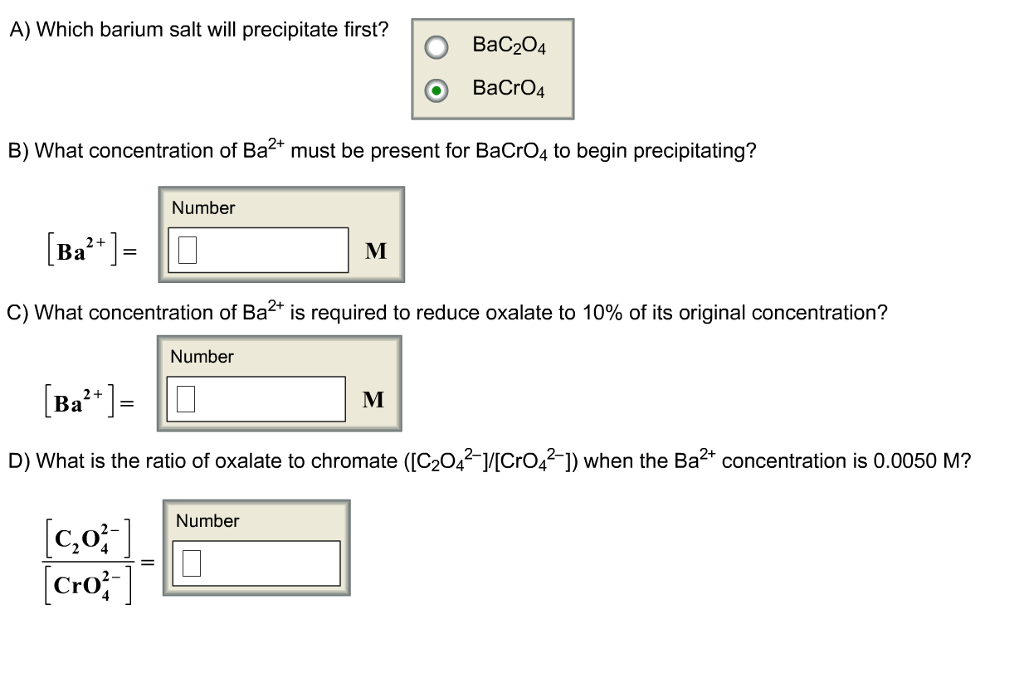This screenshot has height=692, width=1024.
Task: Click the question A text about precipitation
Action: pos(197,30)
